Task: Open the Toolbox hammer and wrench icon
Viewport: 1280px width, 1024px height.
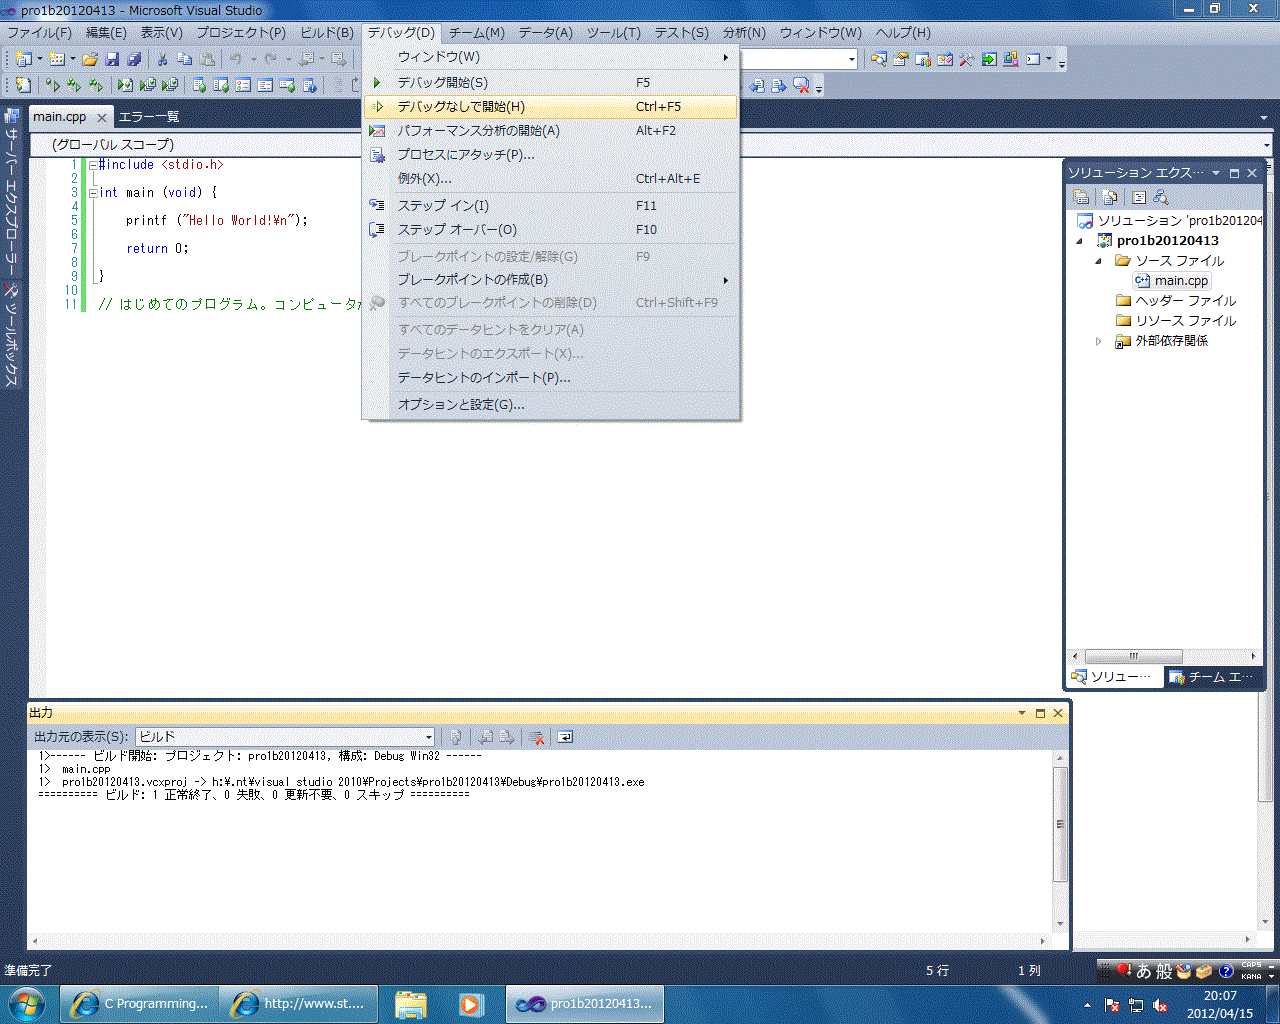Action: [x=967, y=59]
